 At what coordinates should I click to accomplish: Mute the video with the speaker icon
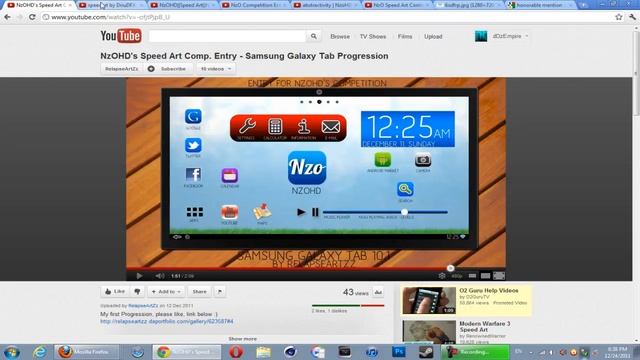tap(160, 276)
